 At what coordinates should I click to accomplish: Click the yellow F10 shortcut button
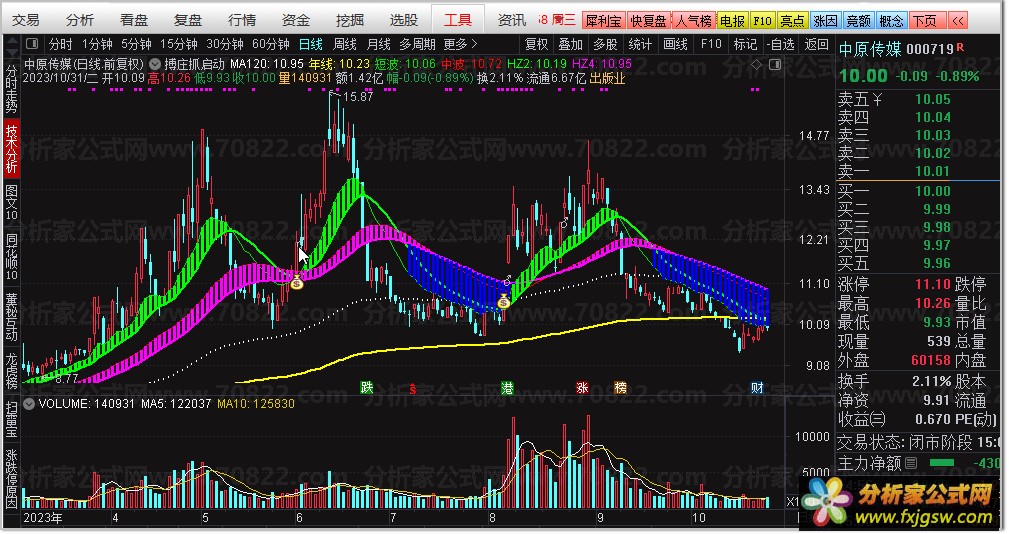[x=762, y=21]
